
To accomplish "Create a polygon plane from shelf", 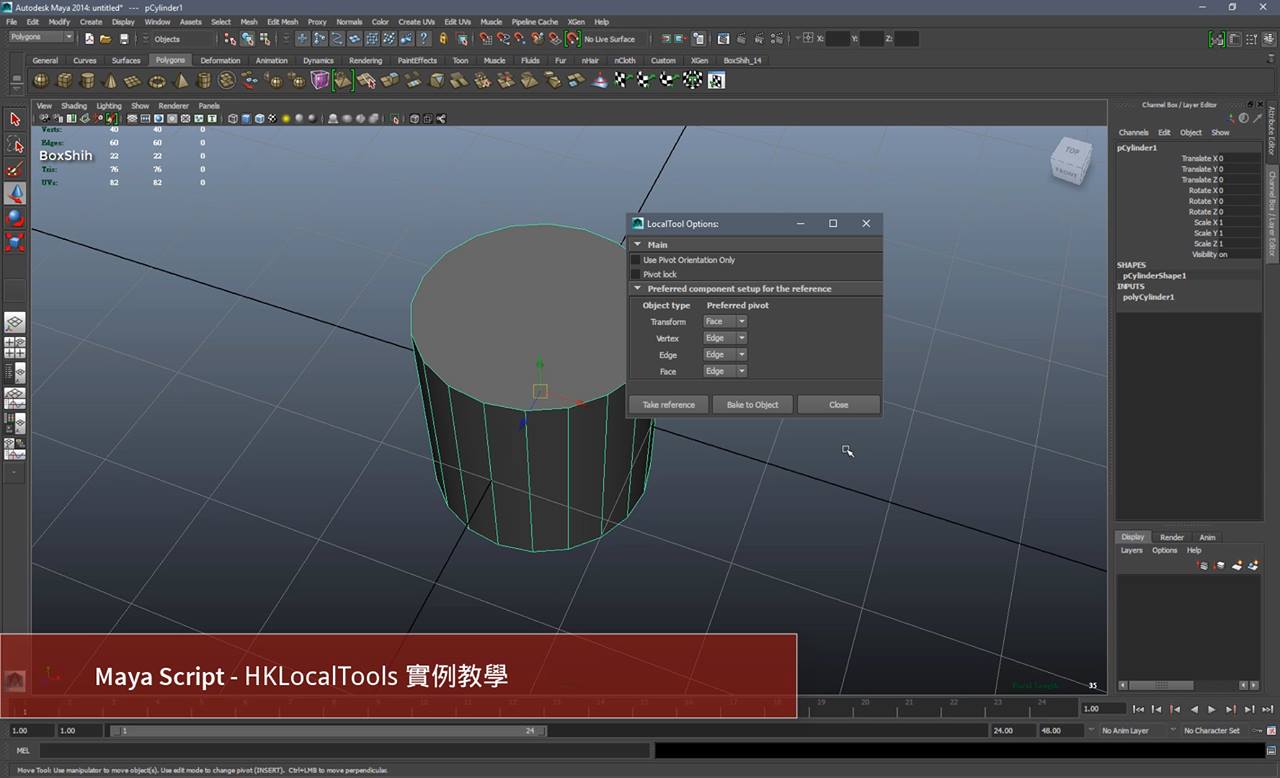I will (x=134, y=80).
